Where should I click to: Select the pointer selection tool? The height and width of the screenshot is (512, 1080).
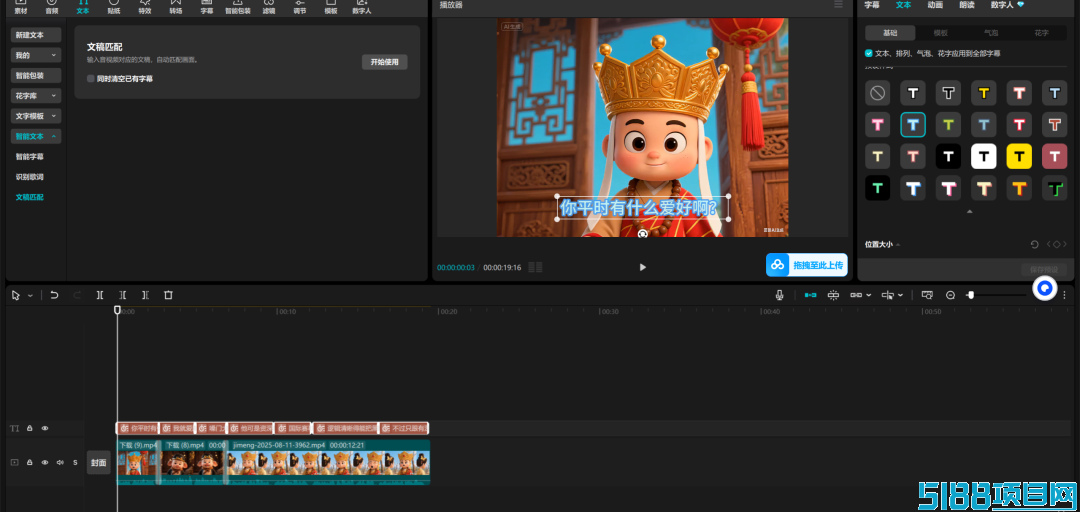pos(17,295)
